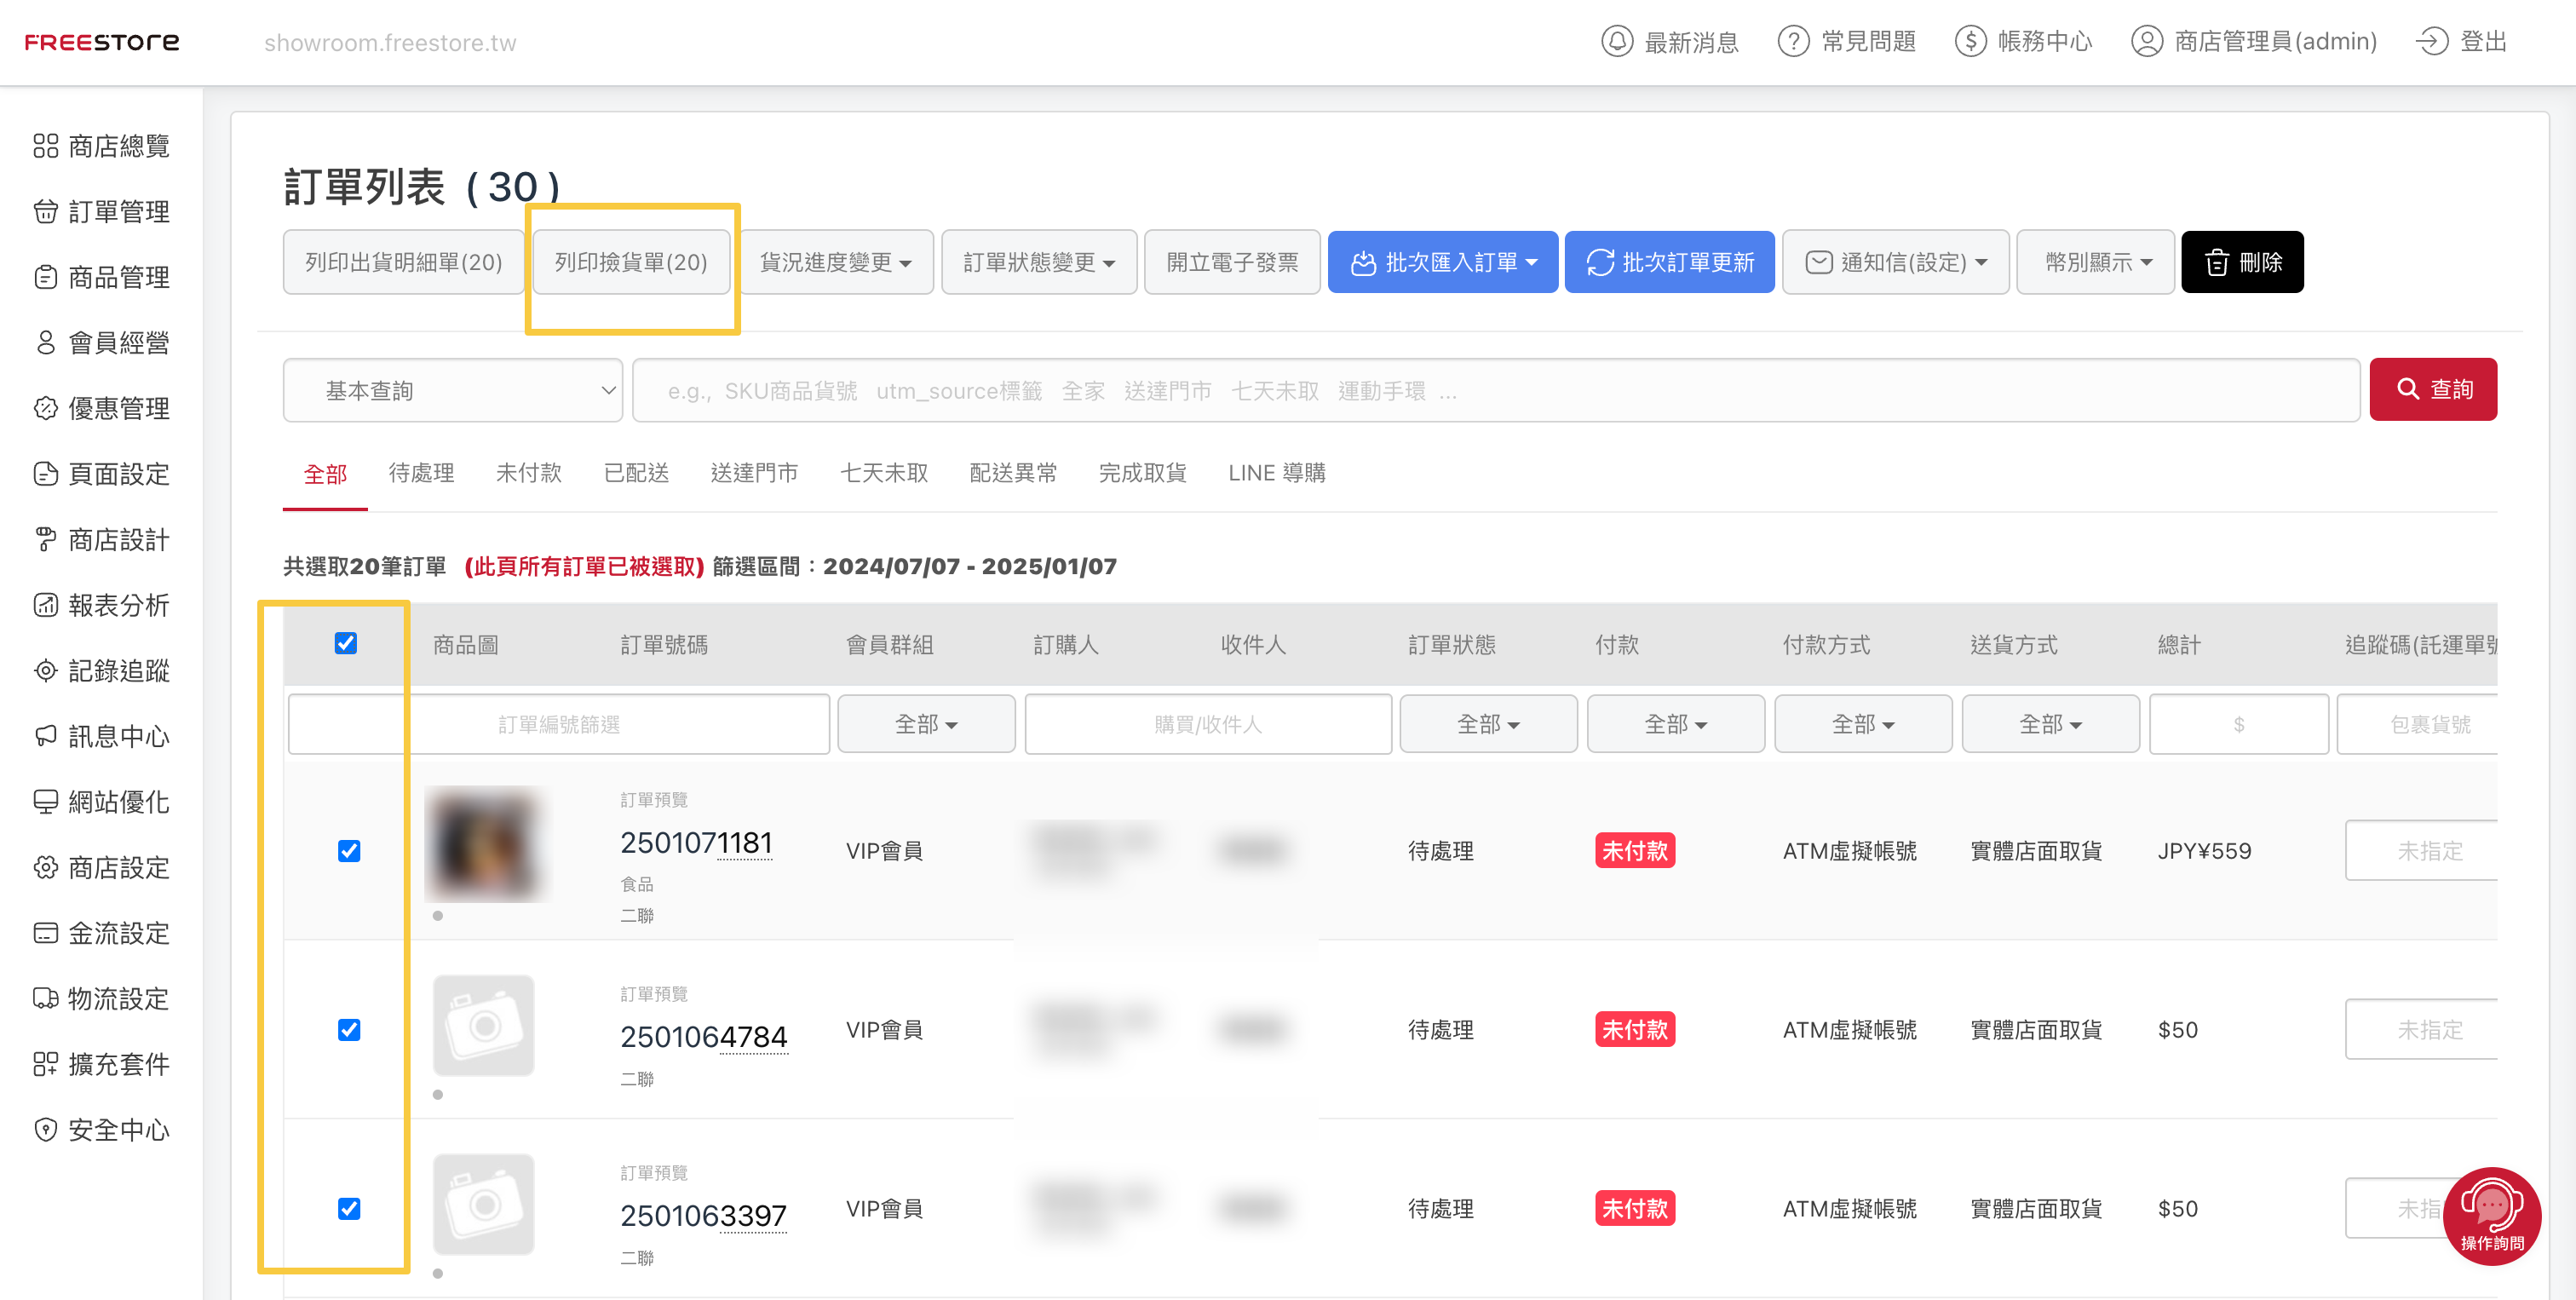
Task: Click the 常見問題 question mark icon
Action: tap(1793, 41)
